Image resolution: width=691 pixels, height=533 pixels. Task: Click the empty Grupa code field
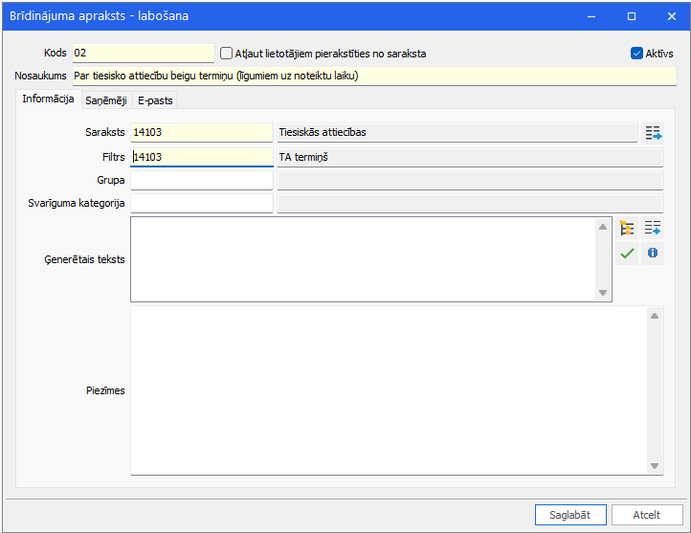tap(202, 180)
